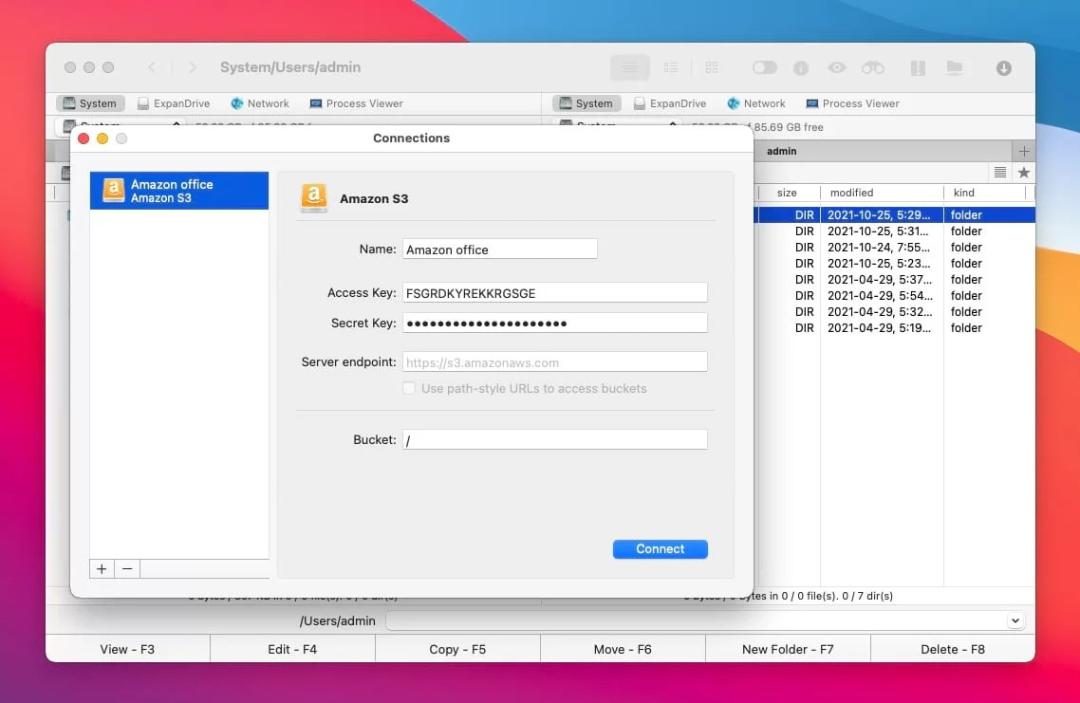The image size is (1080, 703).
Task: Select the right pane System drive tab
Action: 587,103
